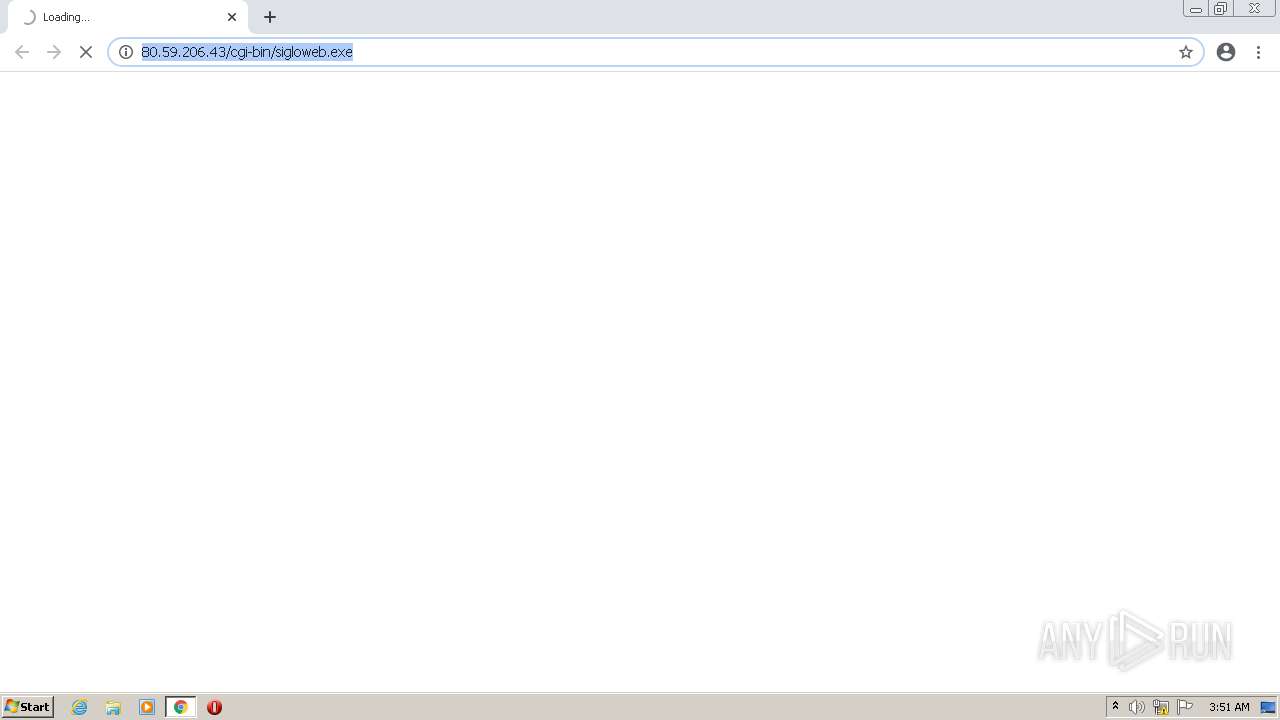Viewport: 1280px width, 720px height.
Task: Open a new tab
Action: (x=270, y=17)
